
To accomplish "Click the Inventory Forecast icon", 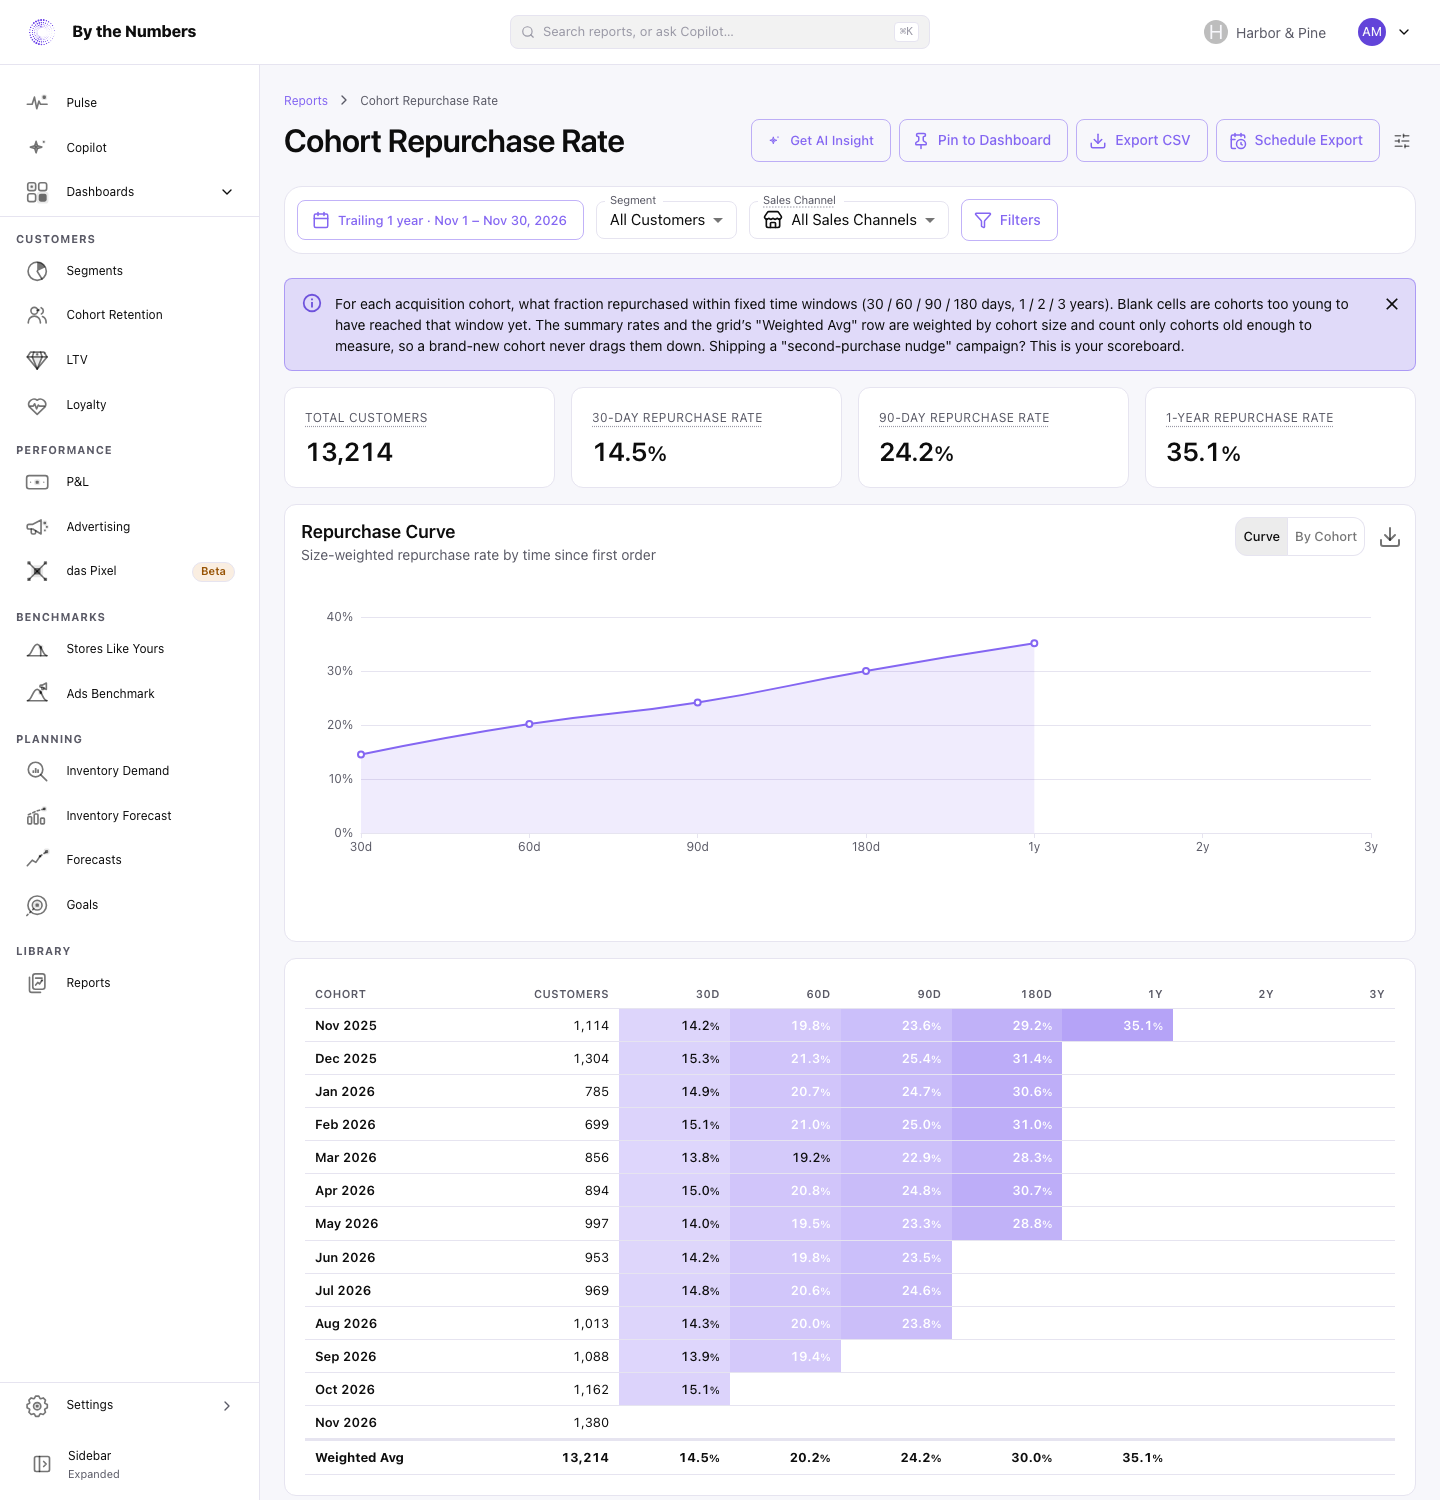I will tap(37, 816).
